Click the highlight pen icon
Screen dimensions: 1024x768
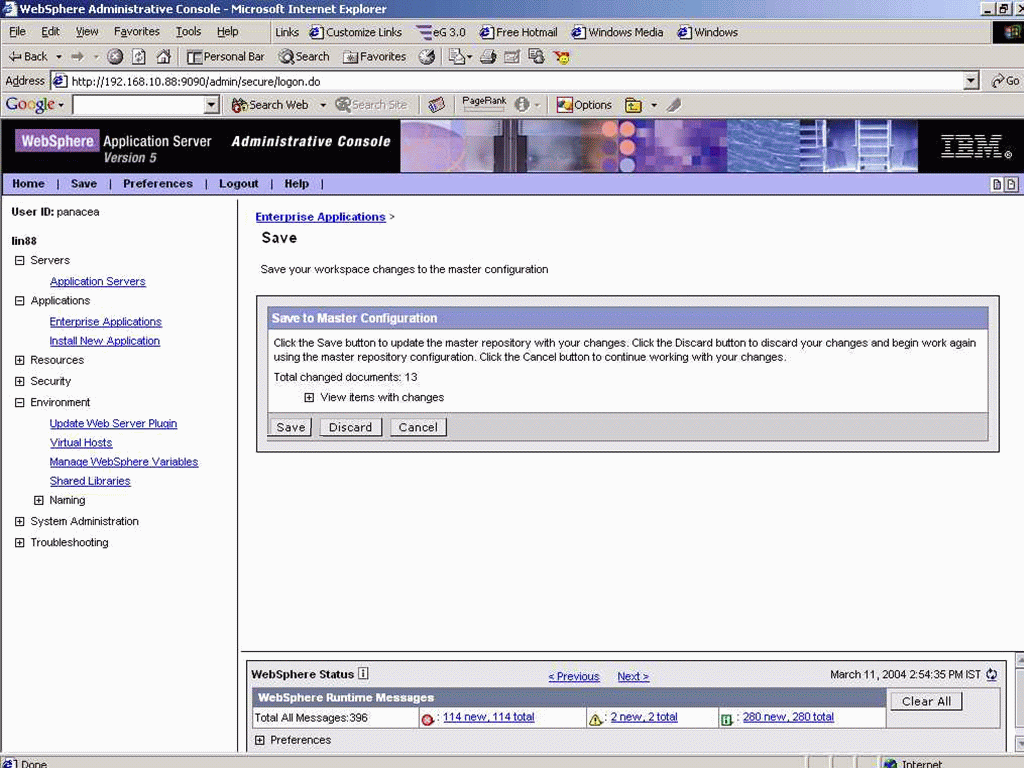click(x=674, y=104)
